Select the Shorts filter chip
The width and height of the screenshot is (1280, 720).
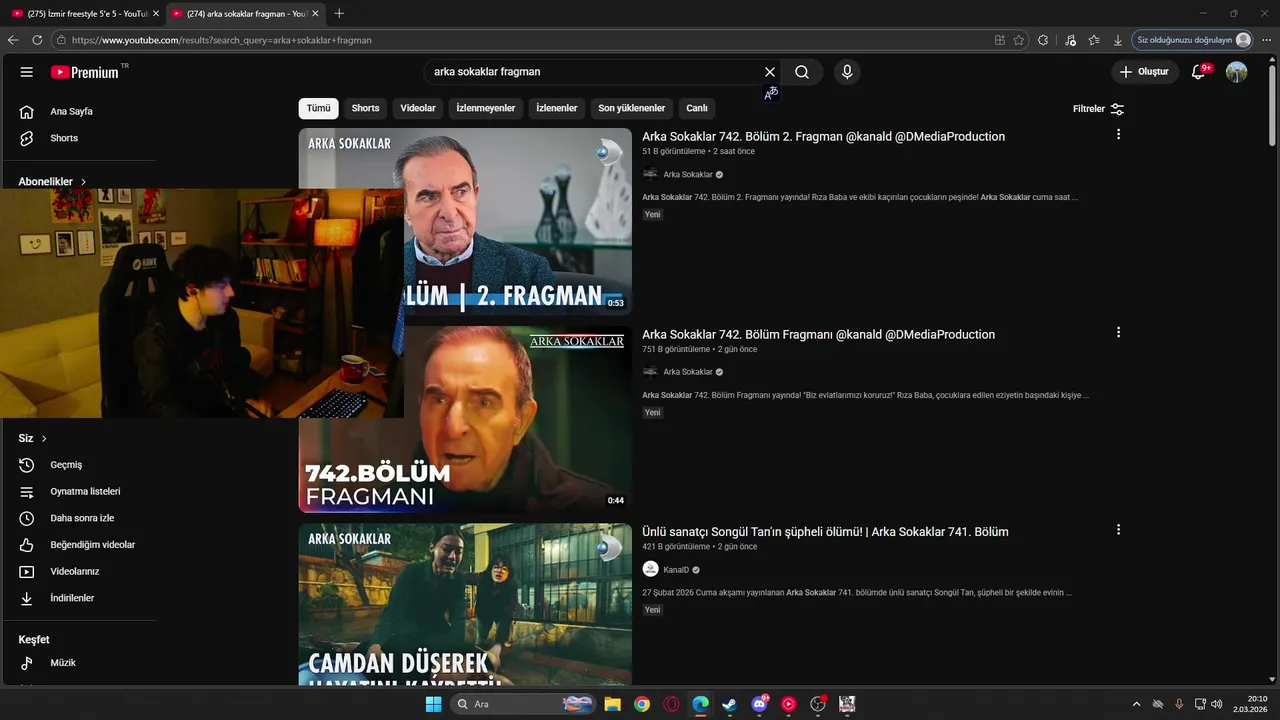click(x=365, y=108)
